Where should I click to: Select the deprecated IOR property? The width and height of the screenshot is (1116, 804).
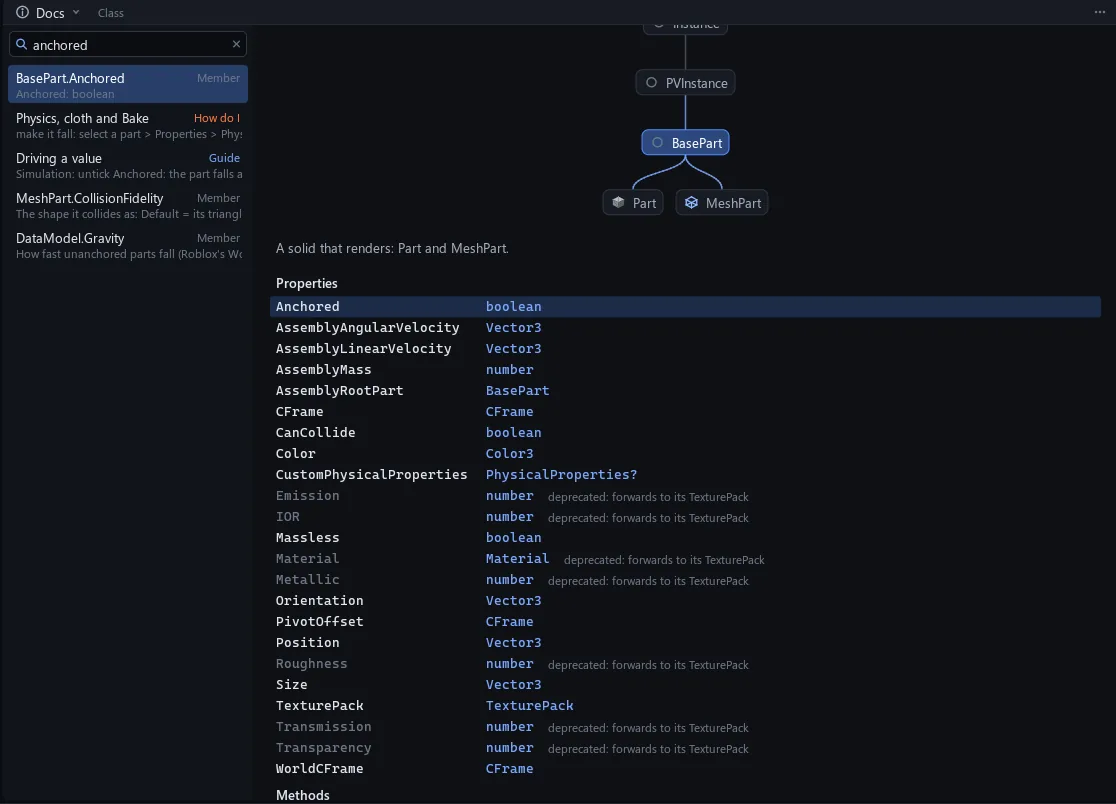[x=288, y=517]
